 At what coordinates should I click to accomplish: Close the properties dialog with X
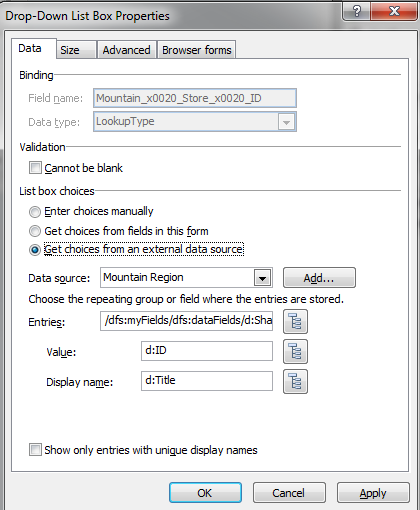[394, 11]
